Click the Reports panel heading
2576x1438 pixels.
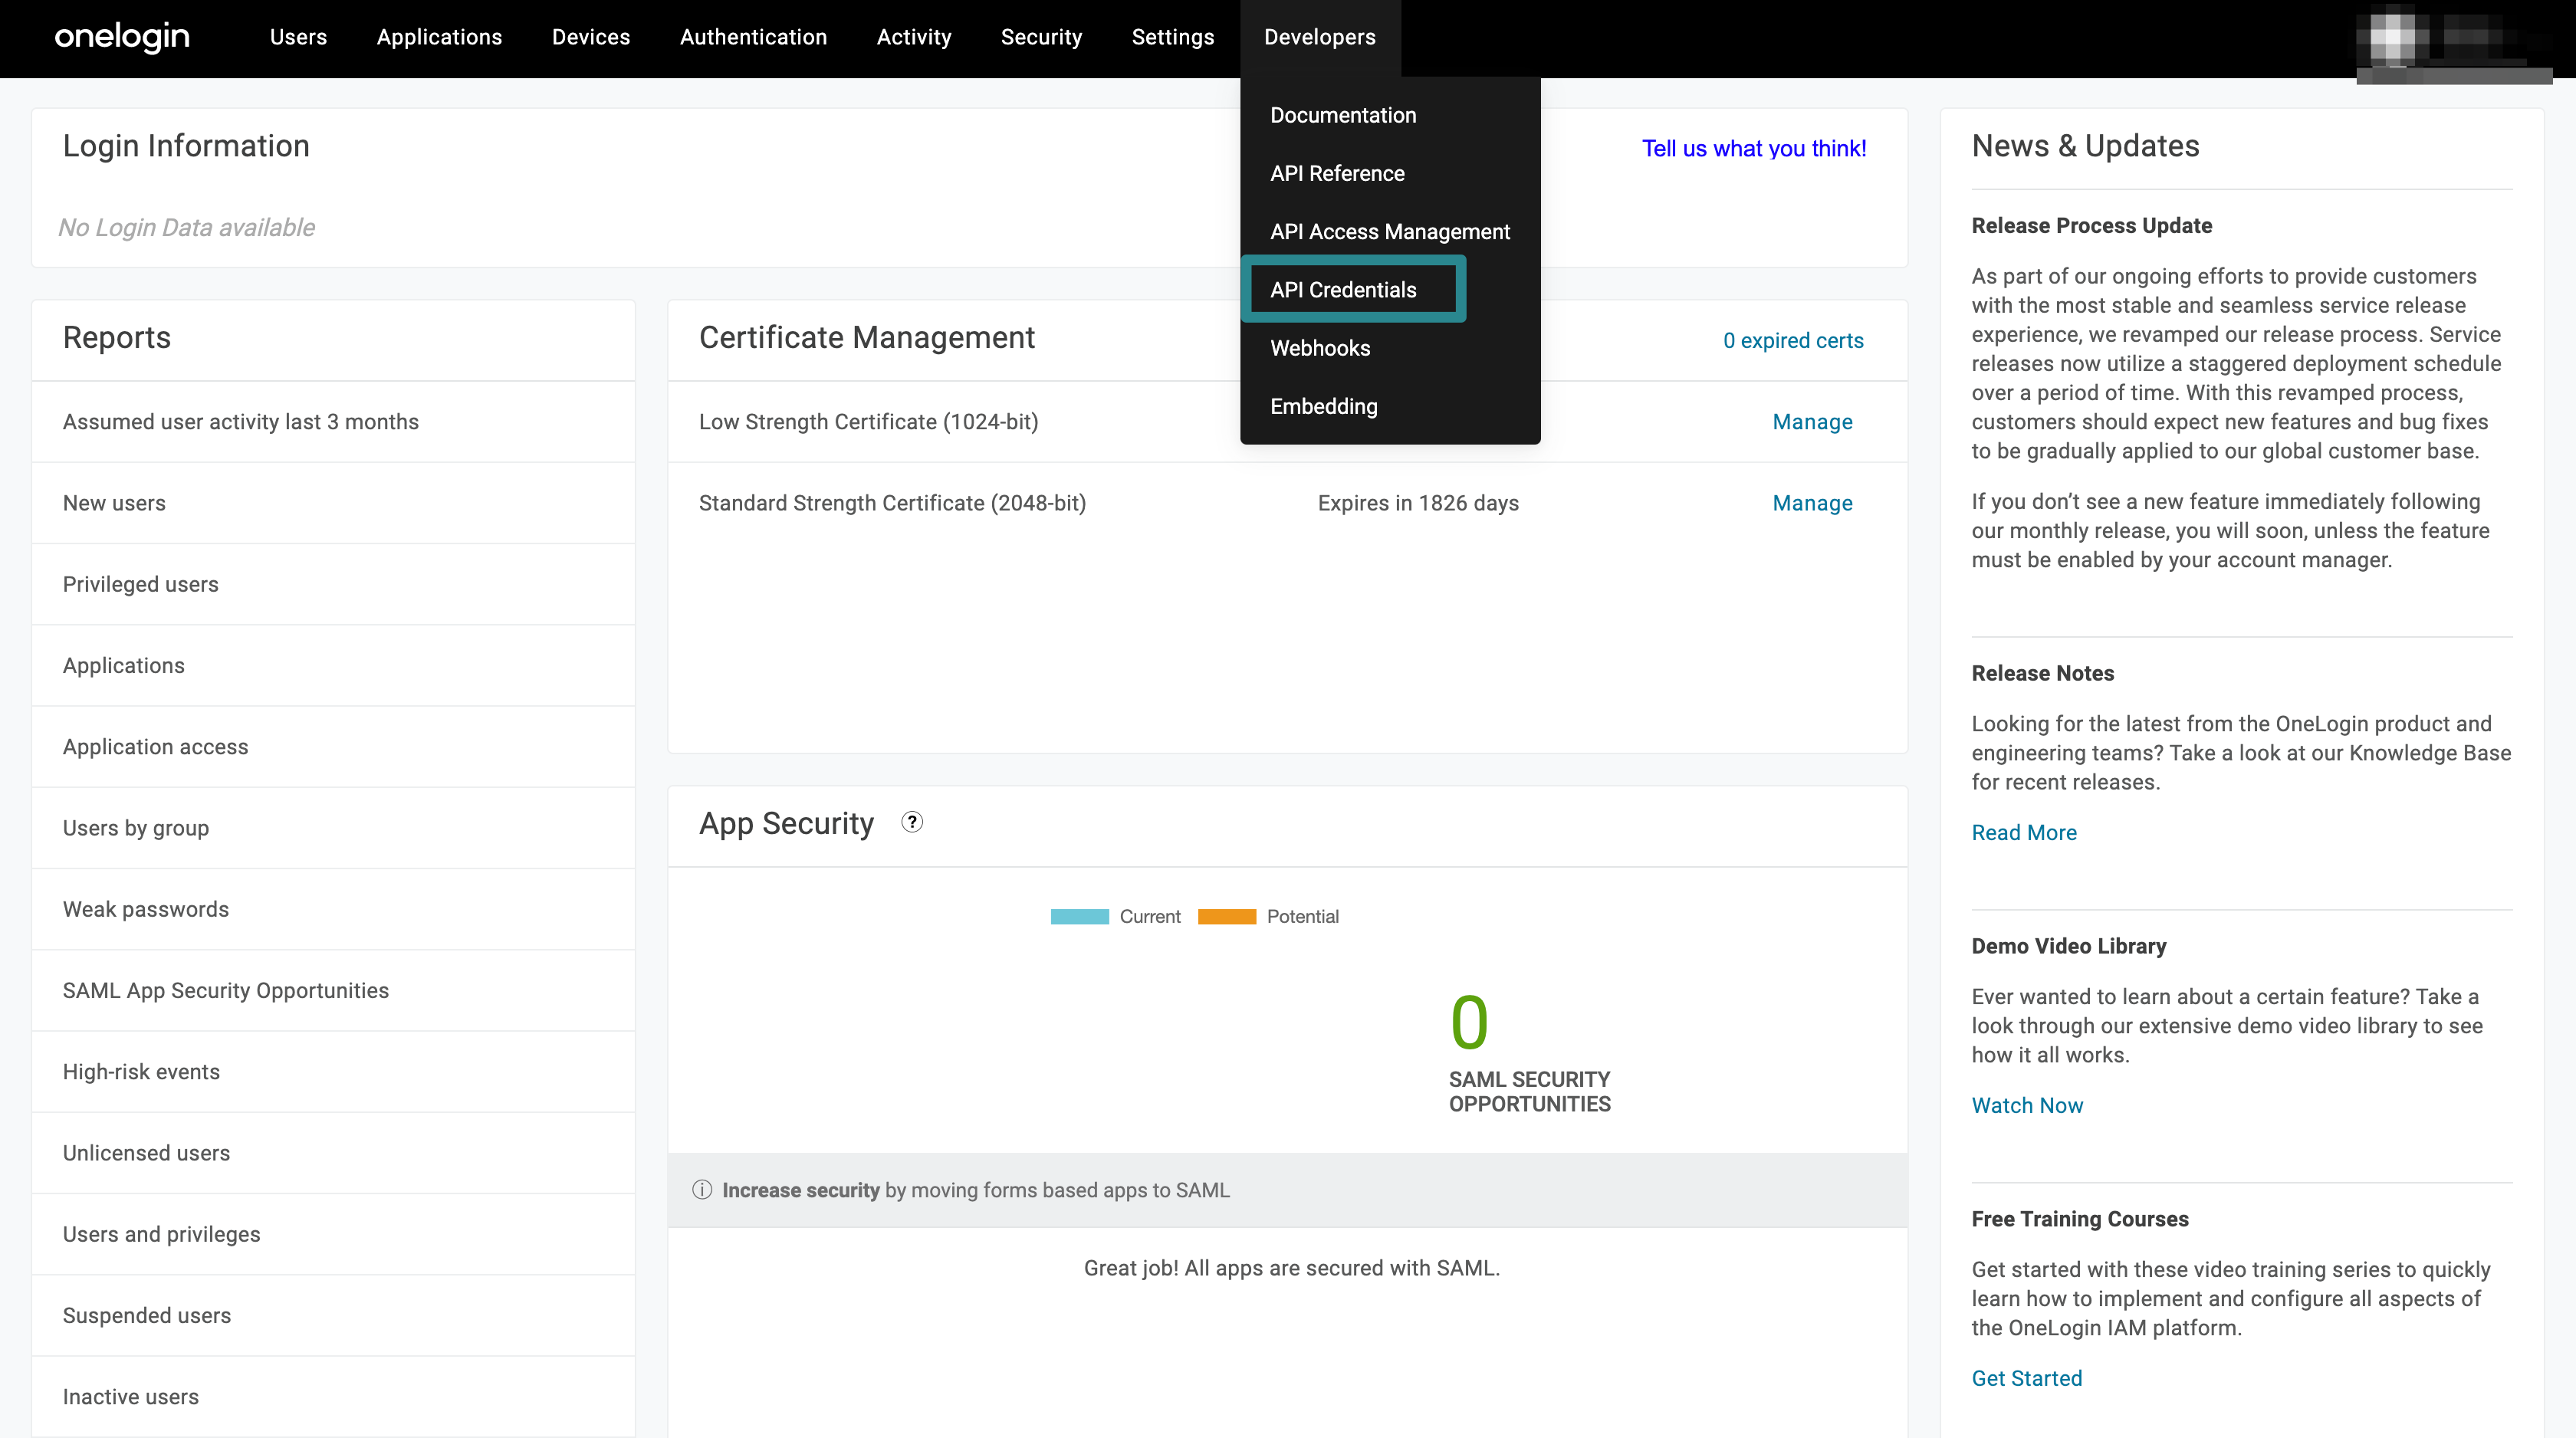click(117, 337)
